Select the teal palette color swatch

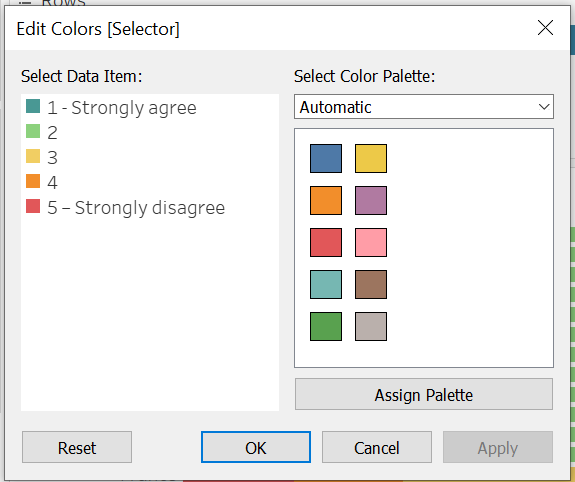[326, 284]
